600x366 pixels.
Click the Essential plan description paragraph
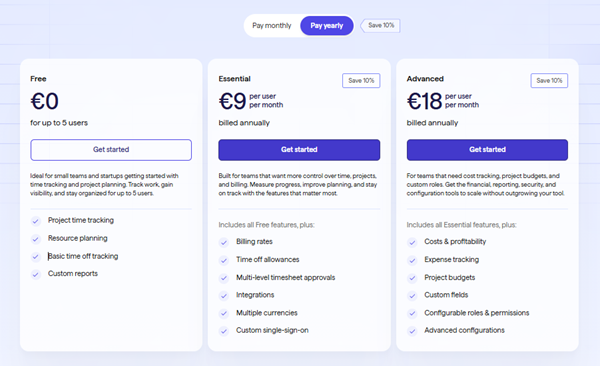[298, 185]
